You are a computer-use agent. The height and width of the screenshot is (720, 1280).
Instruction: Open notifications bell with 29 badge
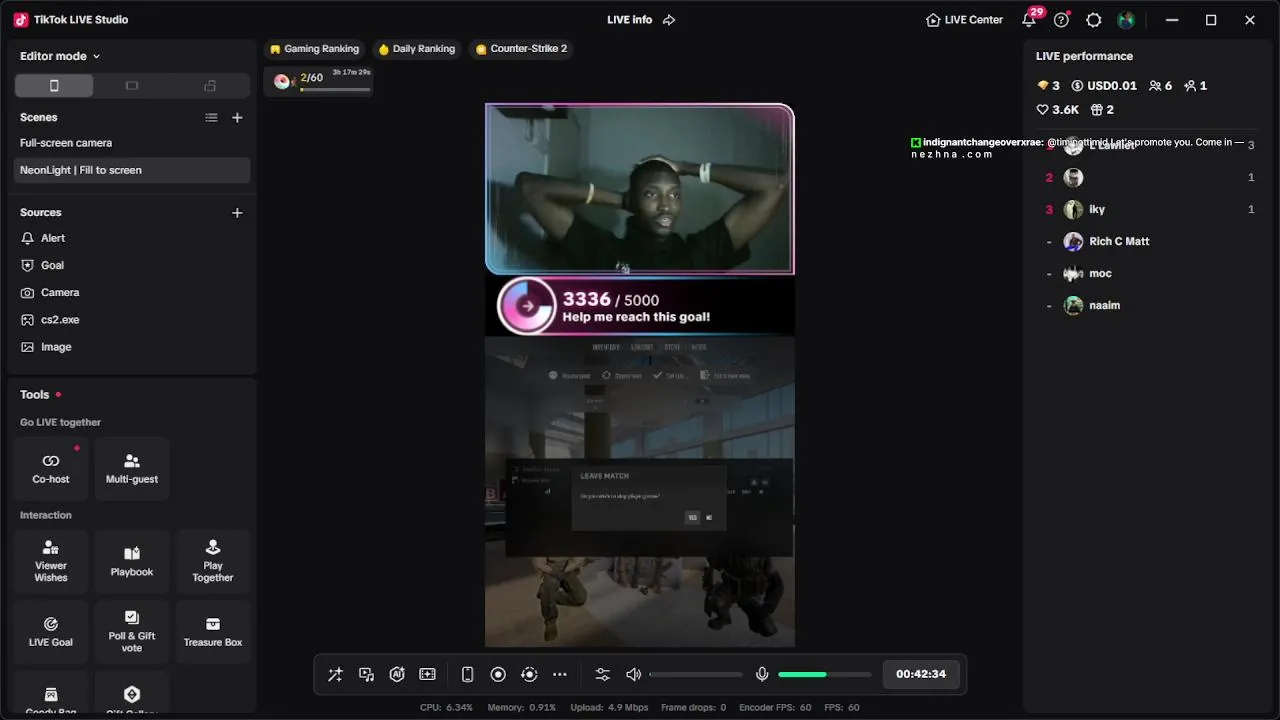pyautogui.click(x=1029, y=20)
